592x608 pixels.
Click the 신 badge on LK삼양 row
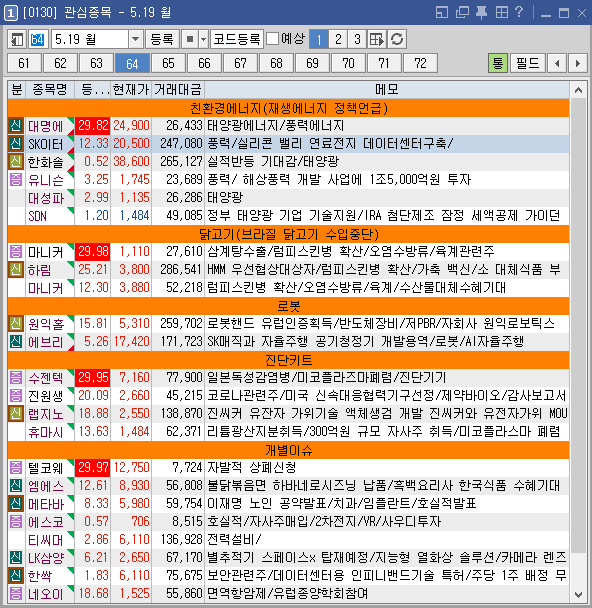click(16, 557)
